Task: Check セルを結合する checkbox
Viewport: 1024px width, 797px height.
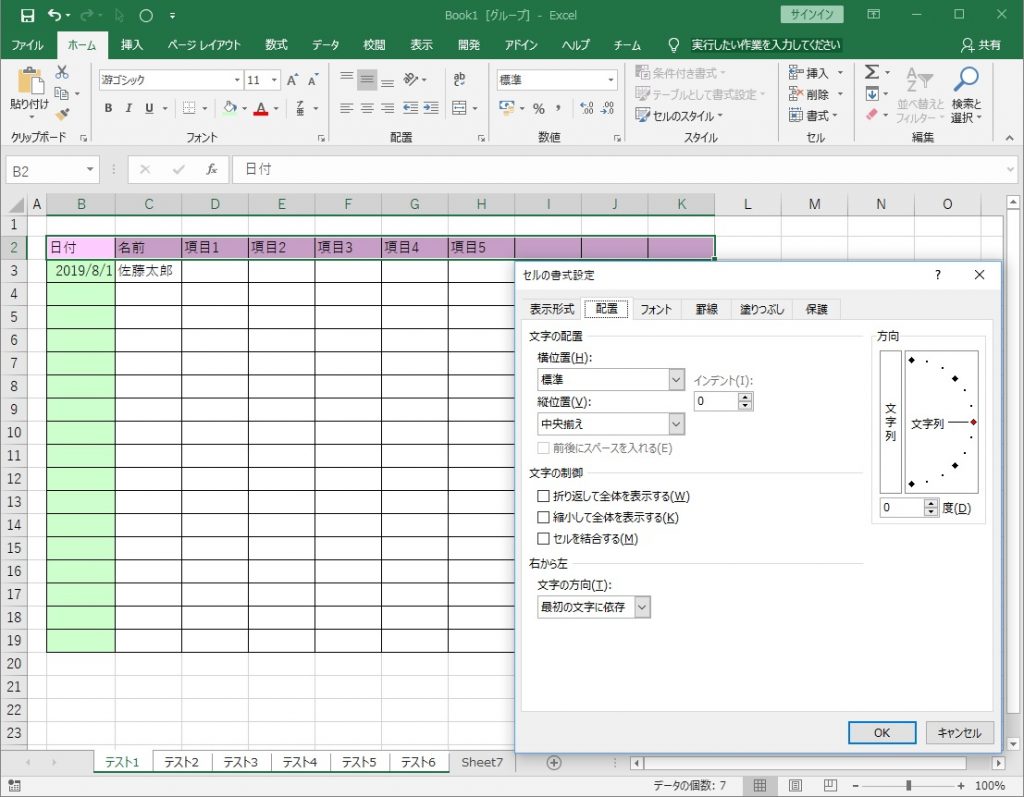Action: 543,539
